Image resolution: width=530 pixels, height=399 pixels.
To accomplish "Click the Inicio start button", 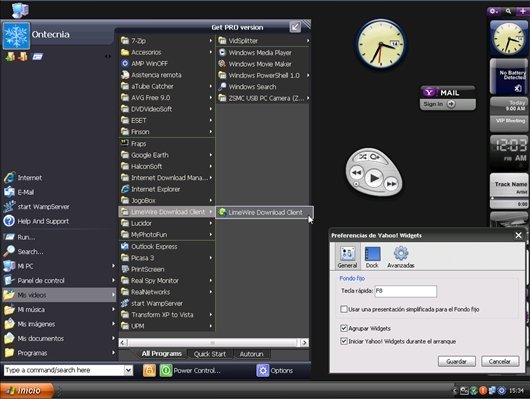I will tap(27, 391).
